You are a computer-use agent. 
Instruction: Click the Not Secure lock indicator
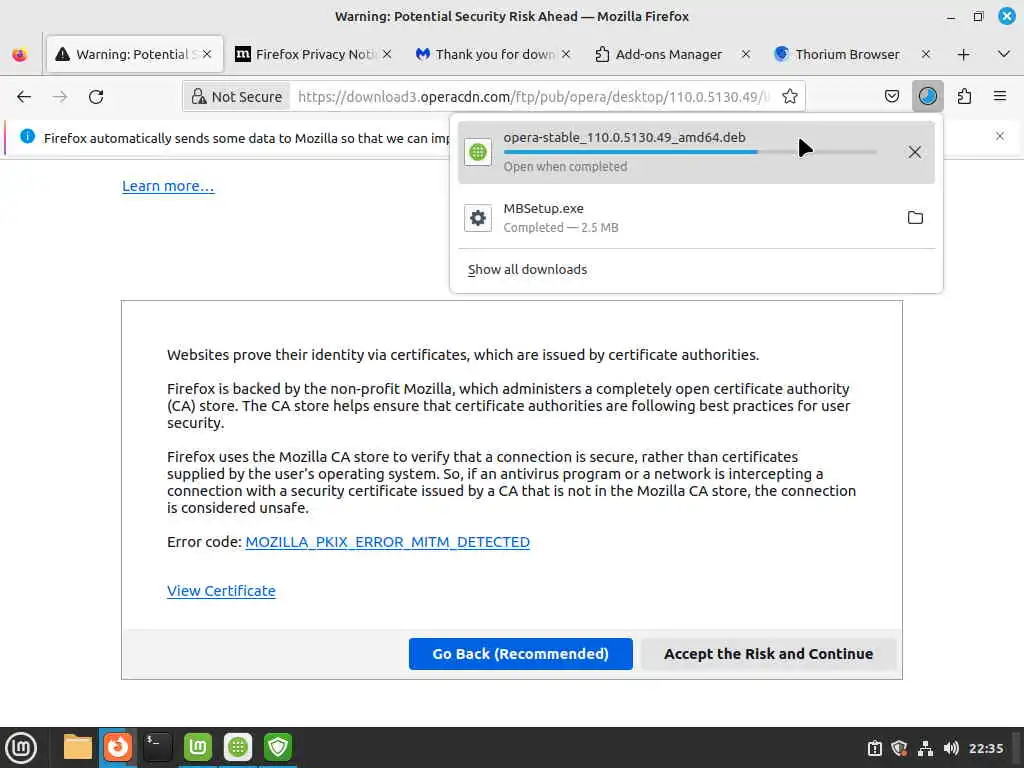[236, 97]
